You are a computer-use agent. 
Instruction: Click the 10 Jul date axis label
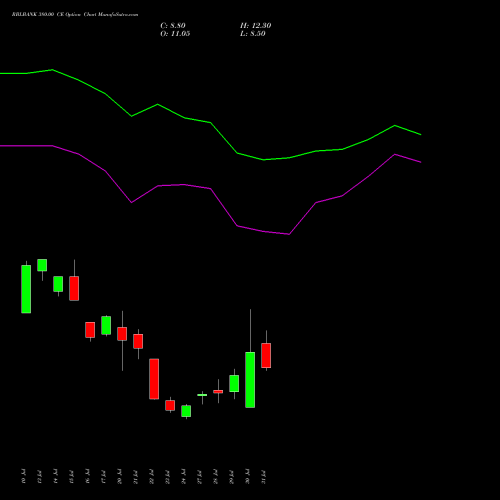(23, 476)
